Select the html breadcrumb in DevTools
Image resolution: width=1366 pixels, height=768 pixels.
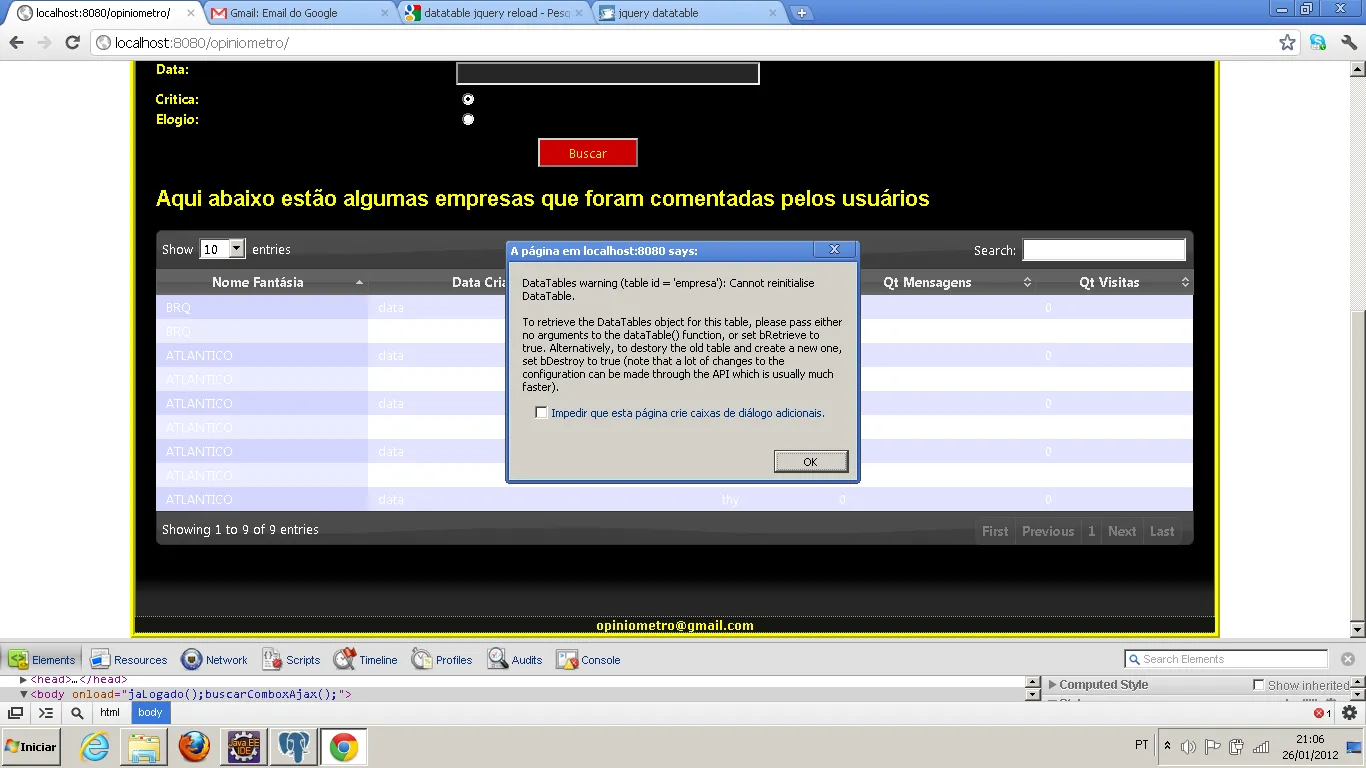[x=109, y=713]
